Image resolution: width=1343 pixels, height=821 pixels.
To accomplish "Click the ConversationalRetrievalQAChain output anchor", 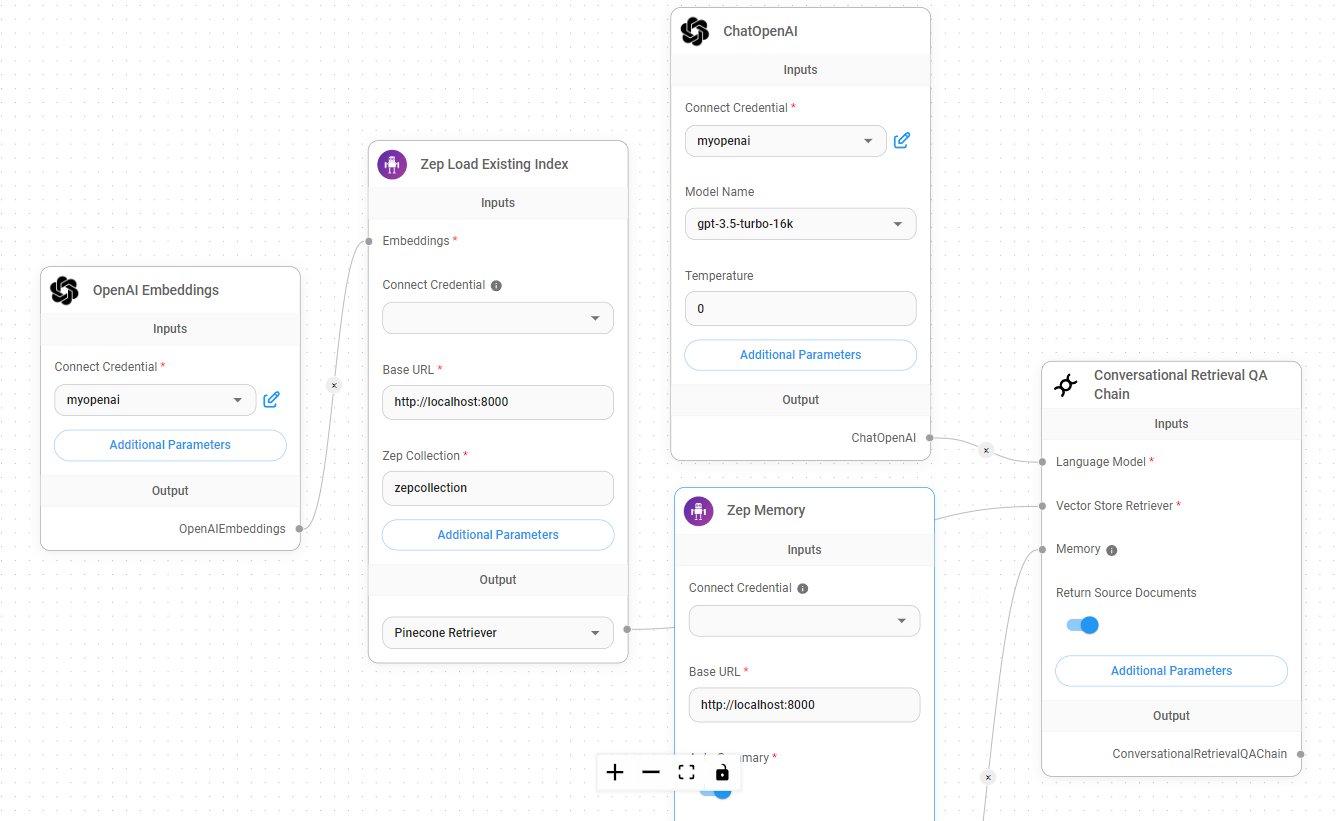I will (x=1301, y=754).
